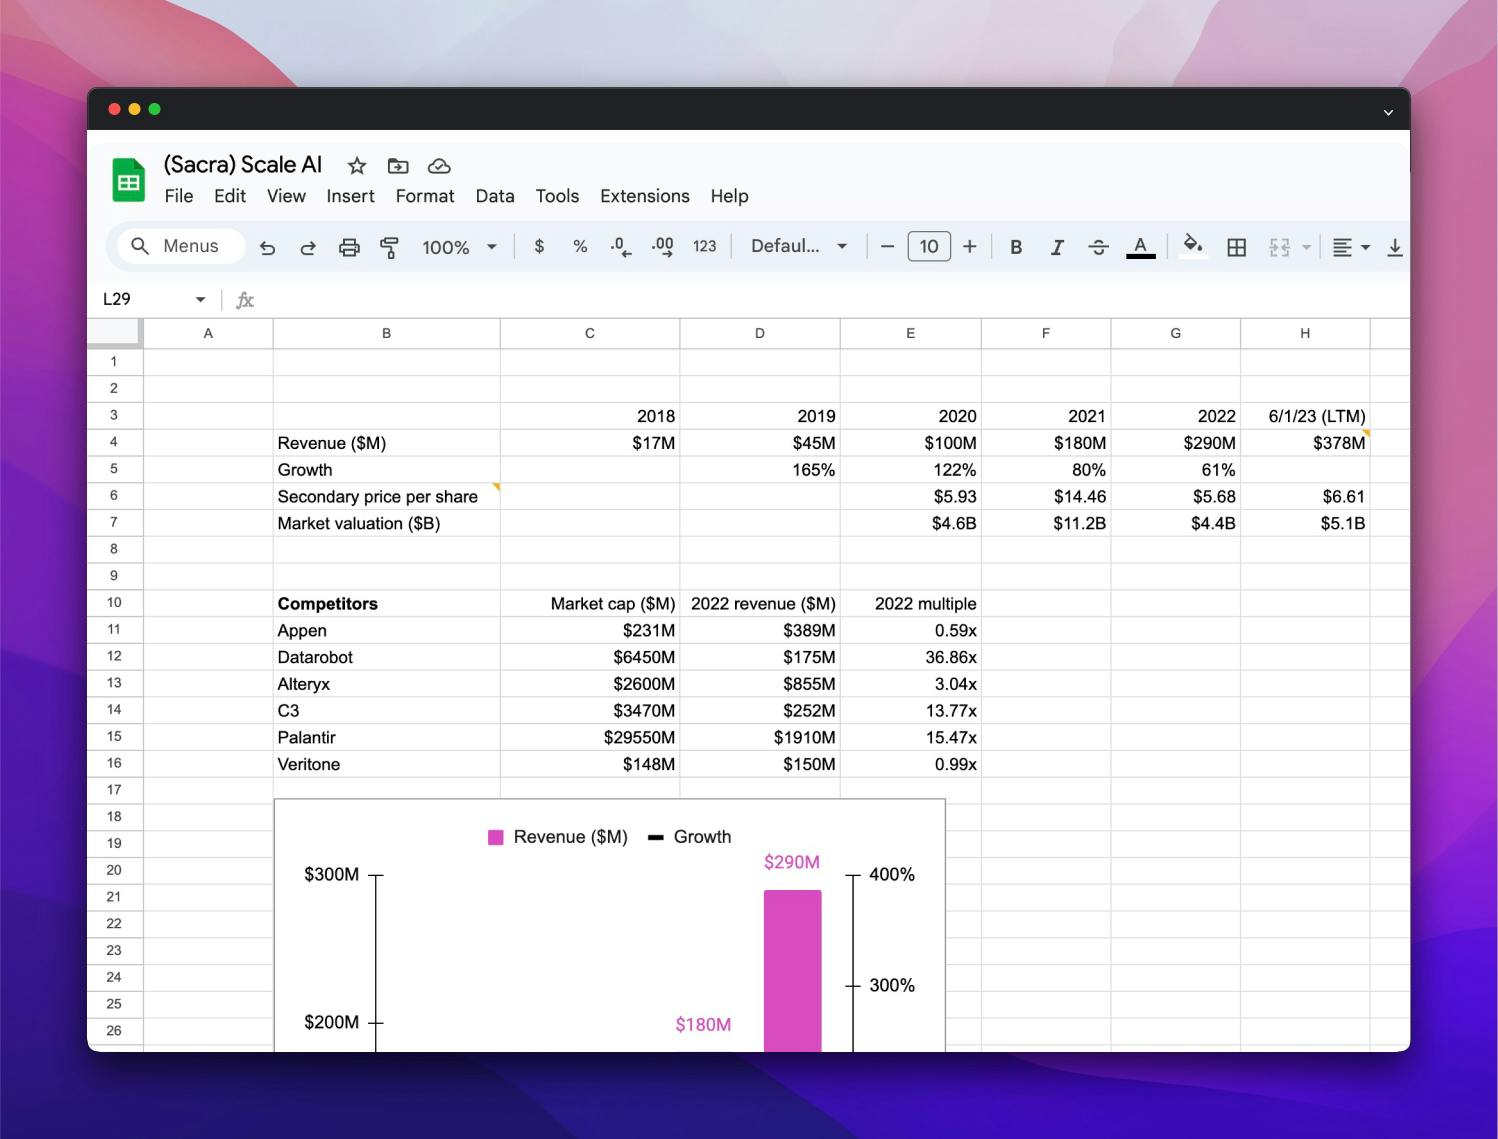
Task: Toggle strikethrough formatting
Action: pos(1098,247)
